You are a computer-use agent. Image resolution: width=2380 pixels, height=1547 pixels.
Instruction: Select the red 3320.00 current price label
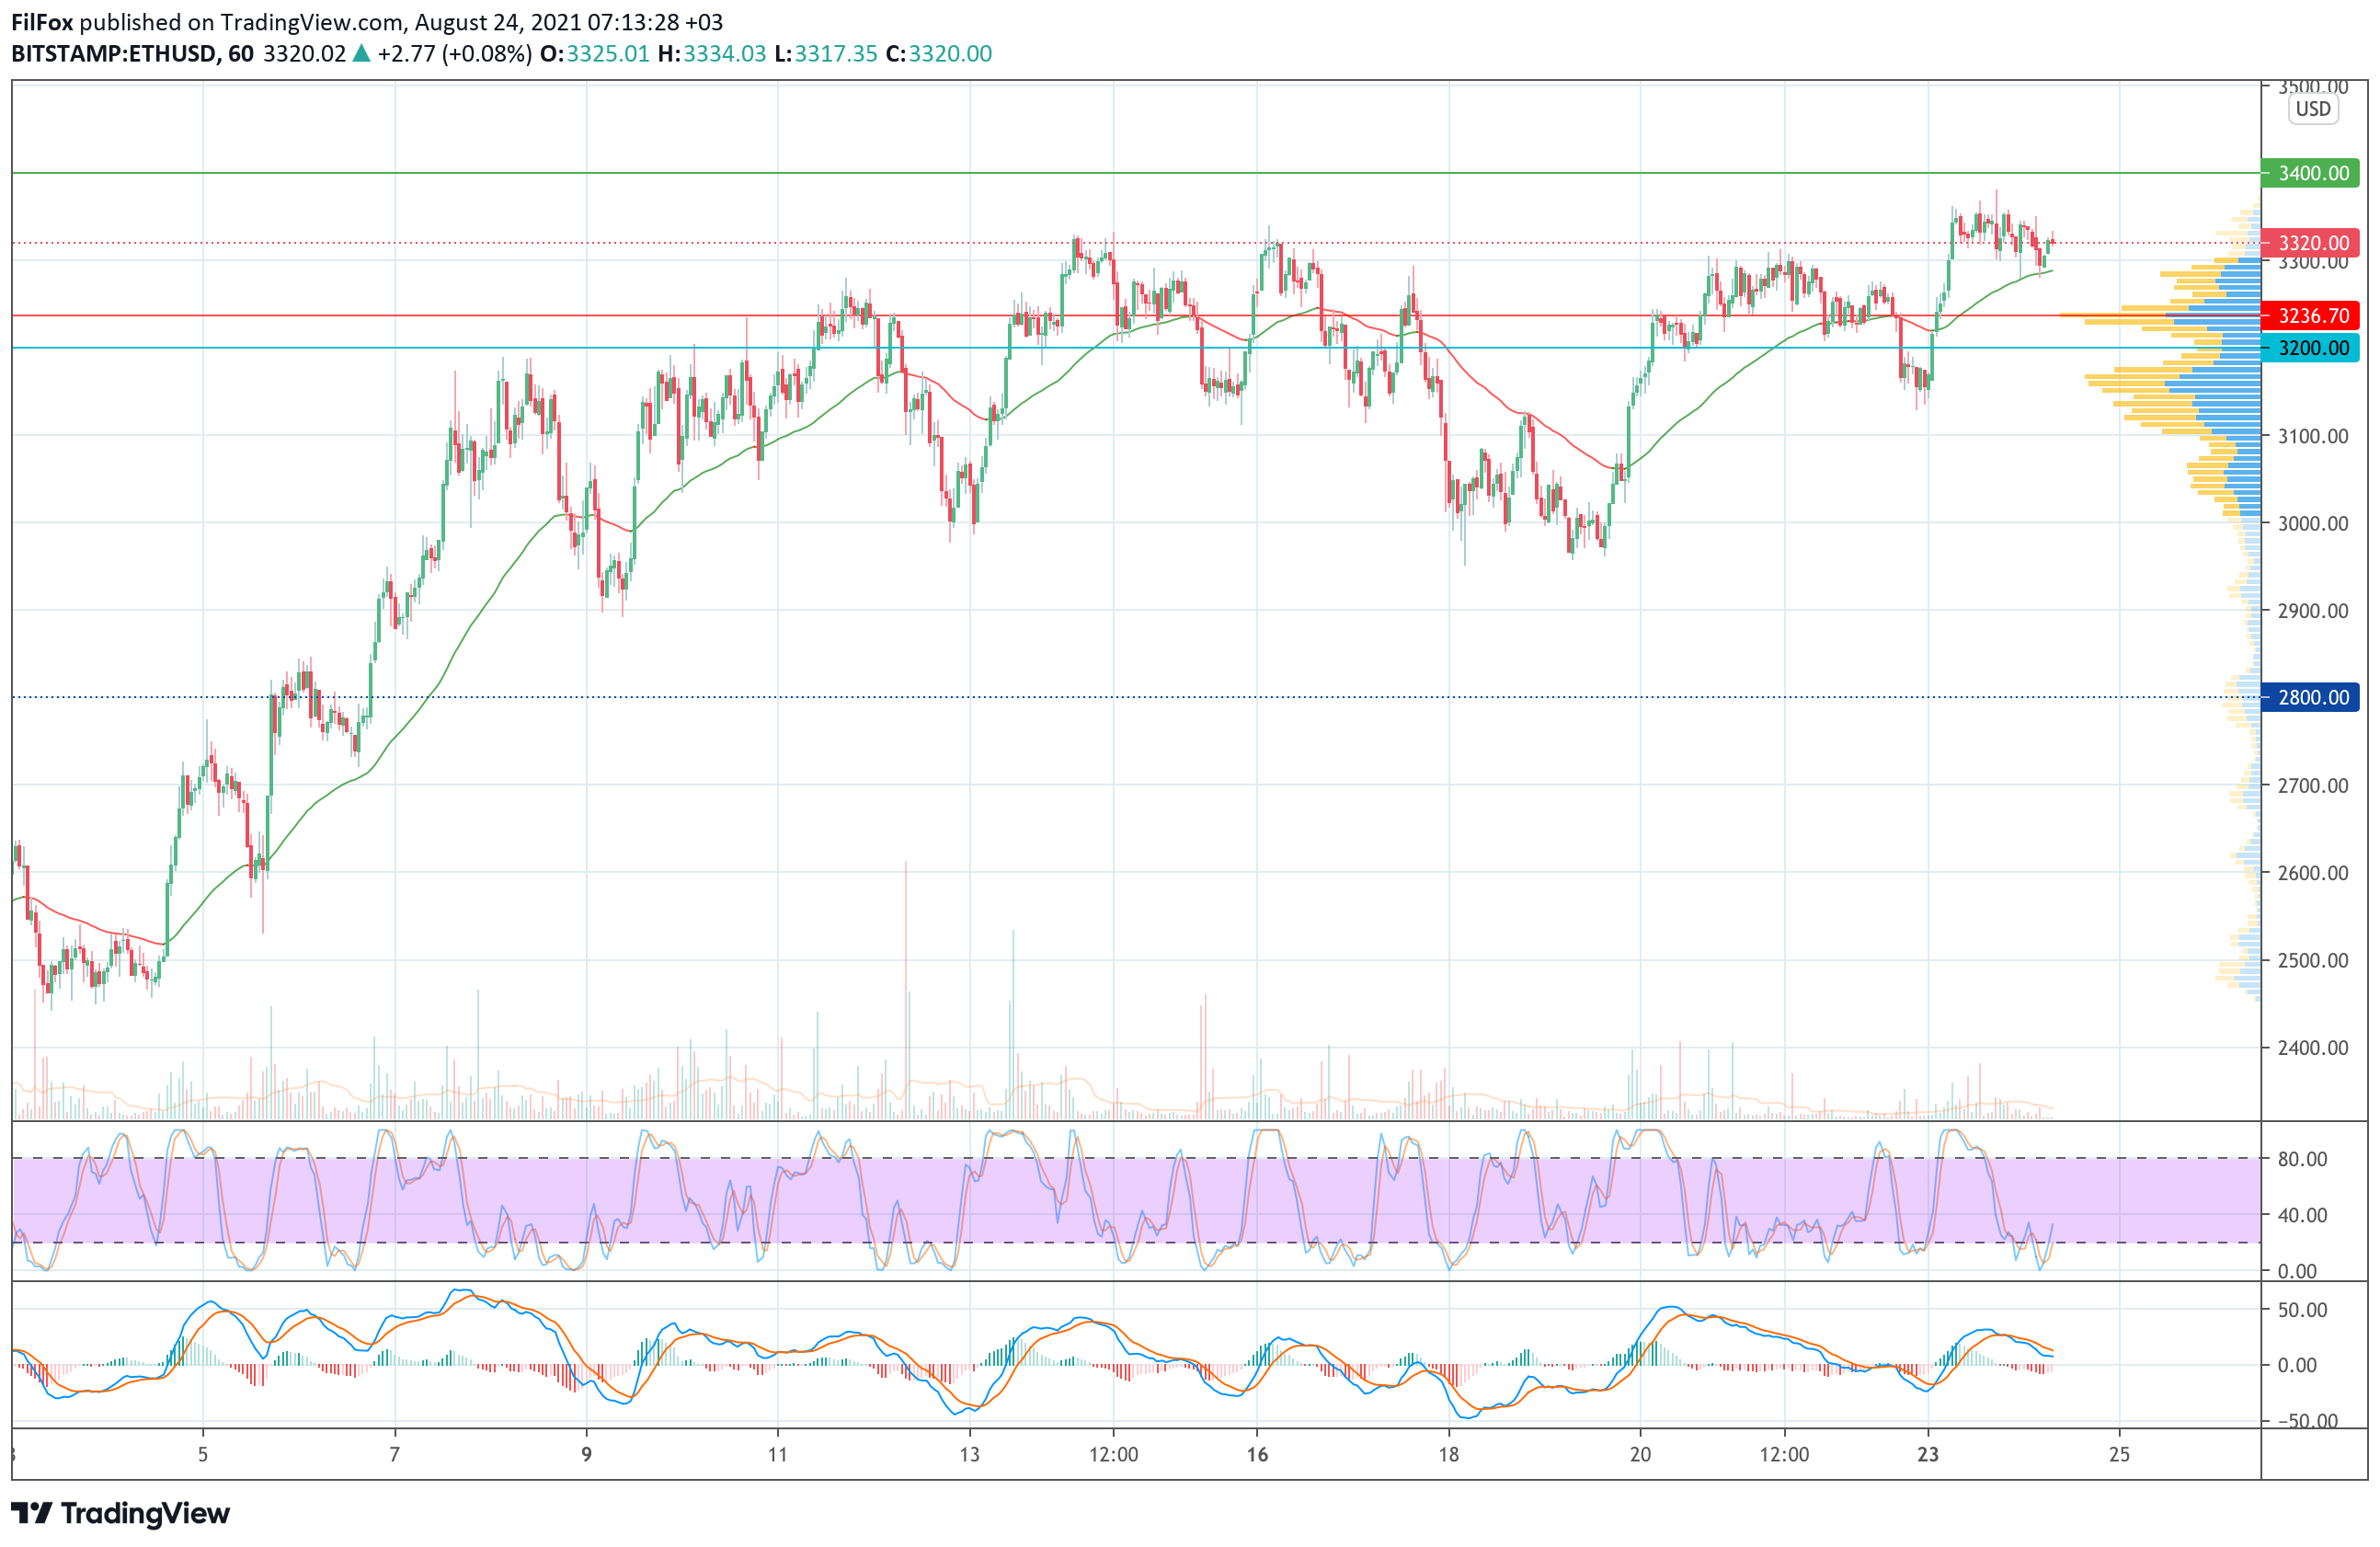pyautogui.click(x=2311, y=243)
